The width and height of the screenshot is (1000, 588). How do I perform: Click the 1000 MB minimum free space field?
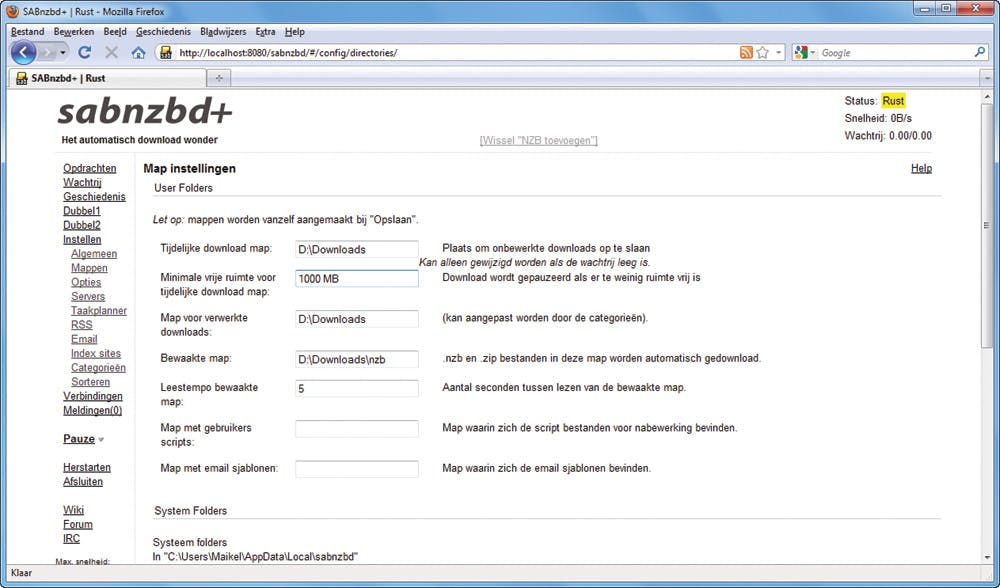tap(357, 279)
